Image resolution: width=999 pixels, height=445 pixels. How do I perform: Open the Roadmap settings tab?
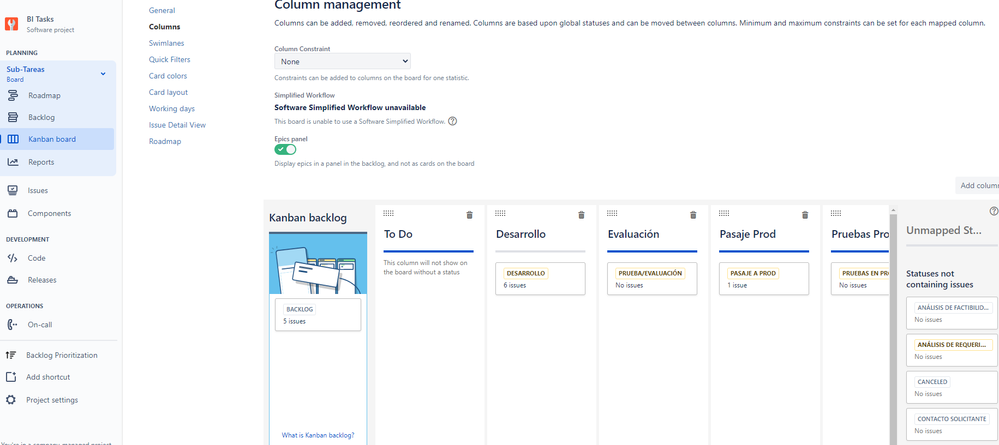point(165,142)
